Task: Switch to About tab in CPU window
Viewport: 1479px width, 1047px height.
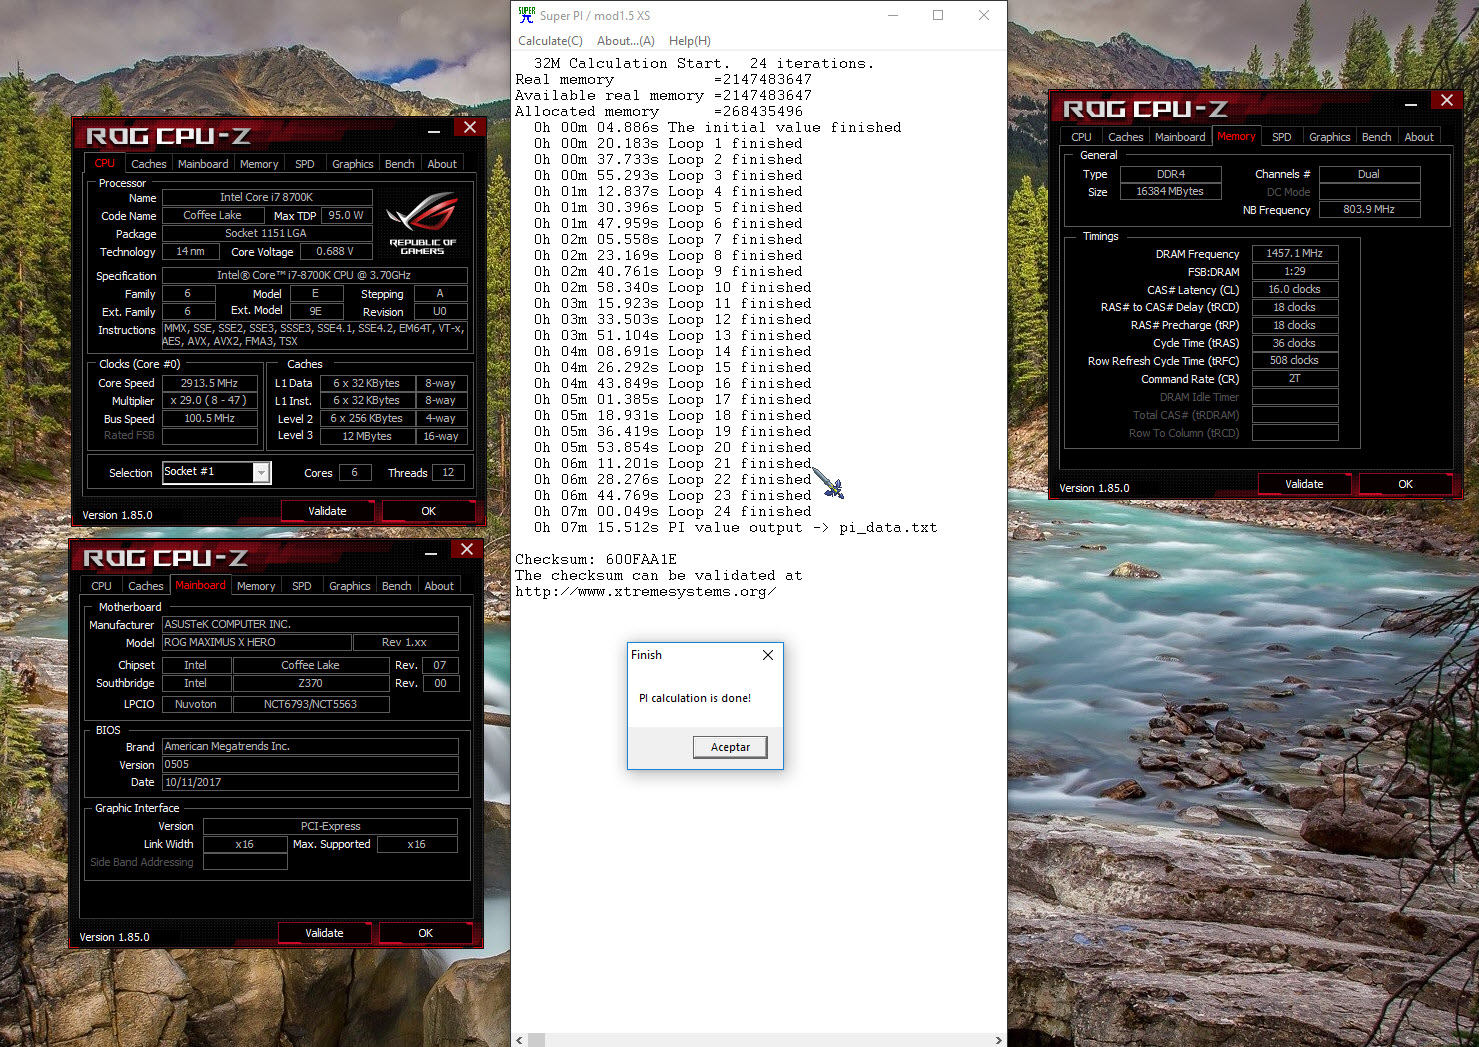Action: pos(442,164)
